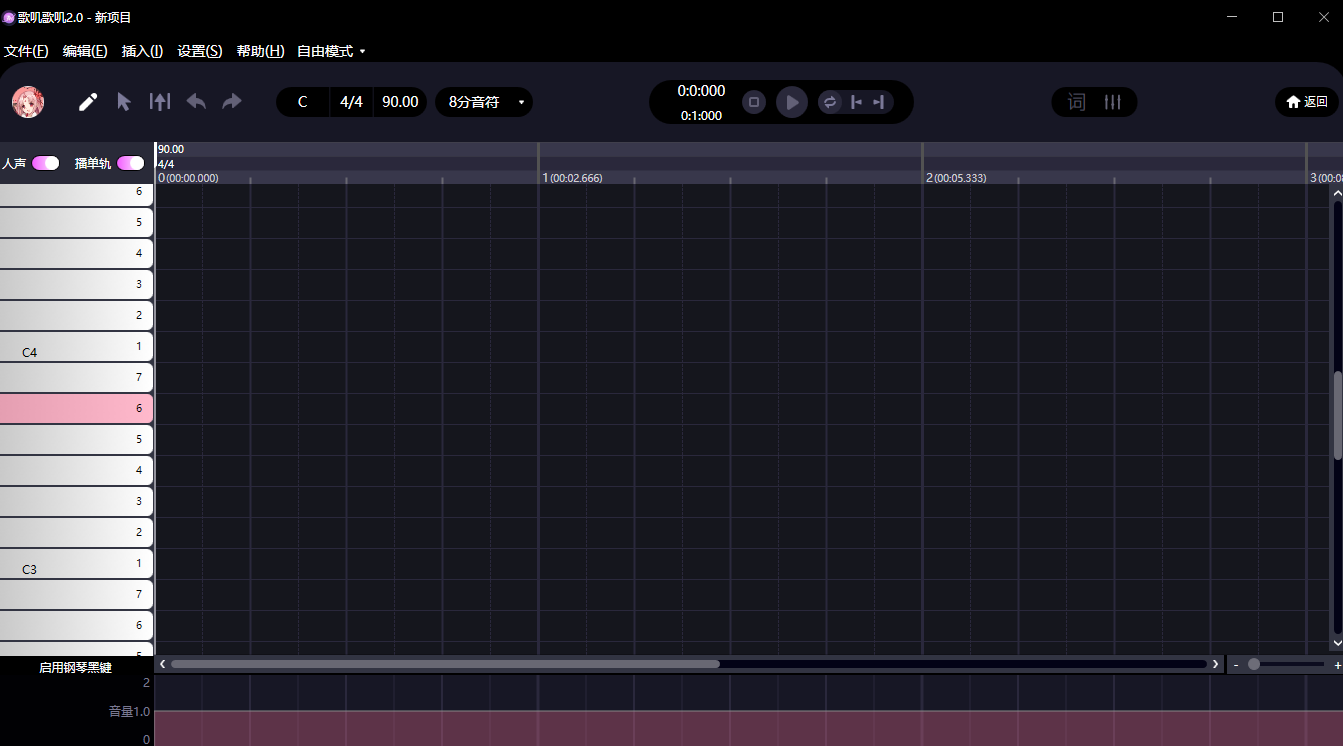
Task: Click the redo arrow icon
Action: (232, 102)
